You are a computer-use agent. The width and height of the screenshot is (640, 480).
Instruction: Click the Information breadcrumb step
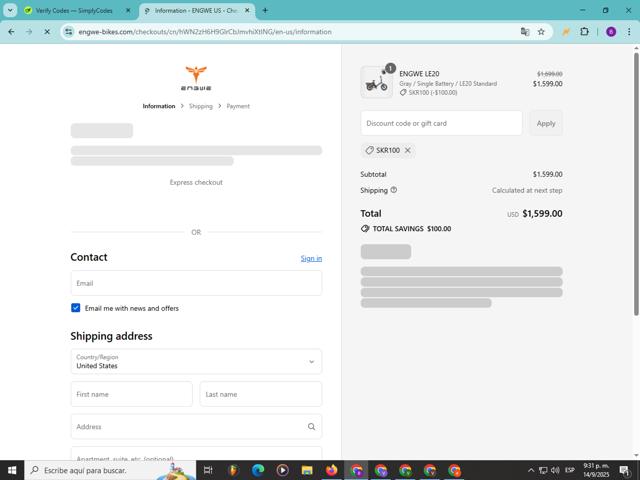pos(159,106)
